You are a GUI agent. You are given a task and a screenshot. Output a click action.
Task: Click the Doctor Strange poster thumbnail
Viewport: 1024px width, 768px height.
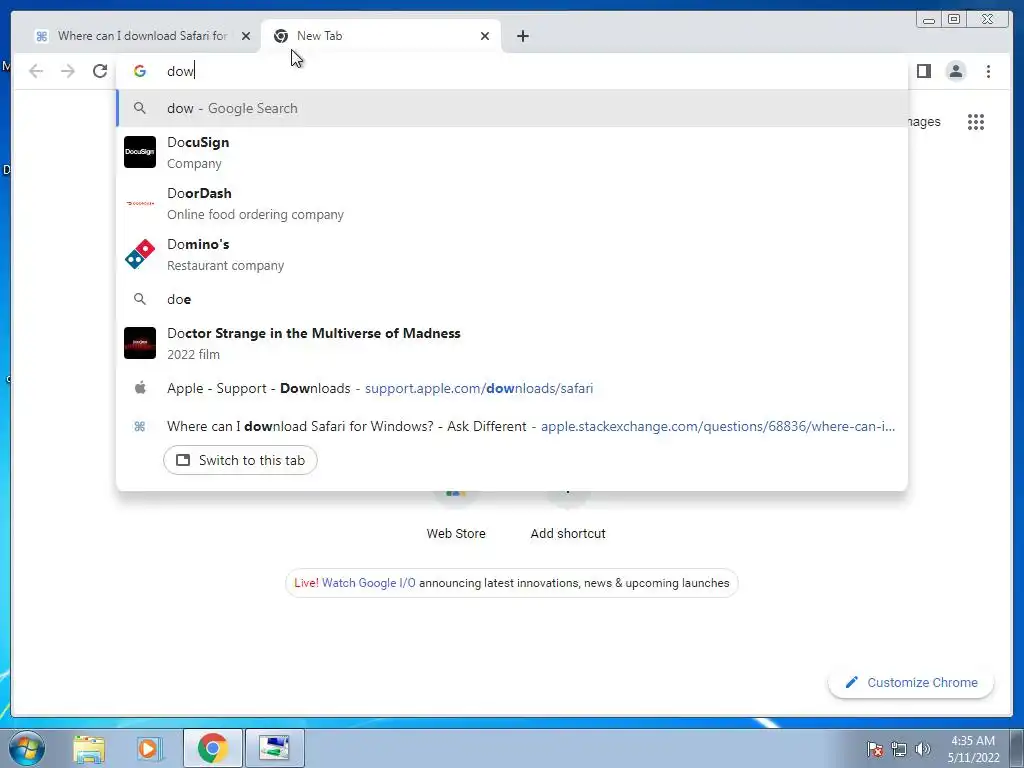pyautogui.click(x=140, y=343)
